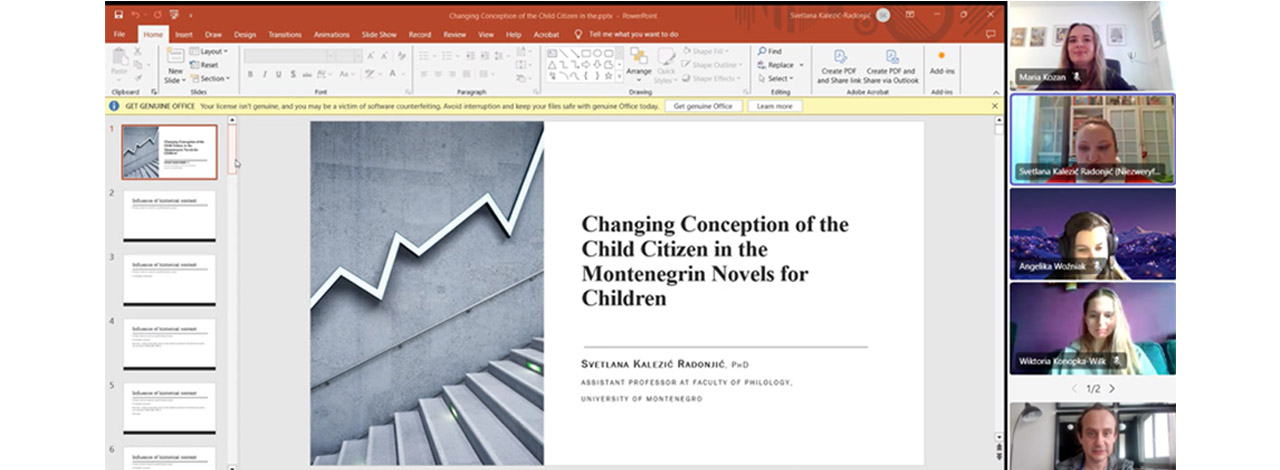Screen dimensions: 1280x470
Task: Click the Learn more button
Action: 775,106
